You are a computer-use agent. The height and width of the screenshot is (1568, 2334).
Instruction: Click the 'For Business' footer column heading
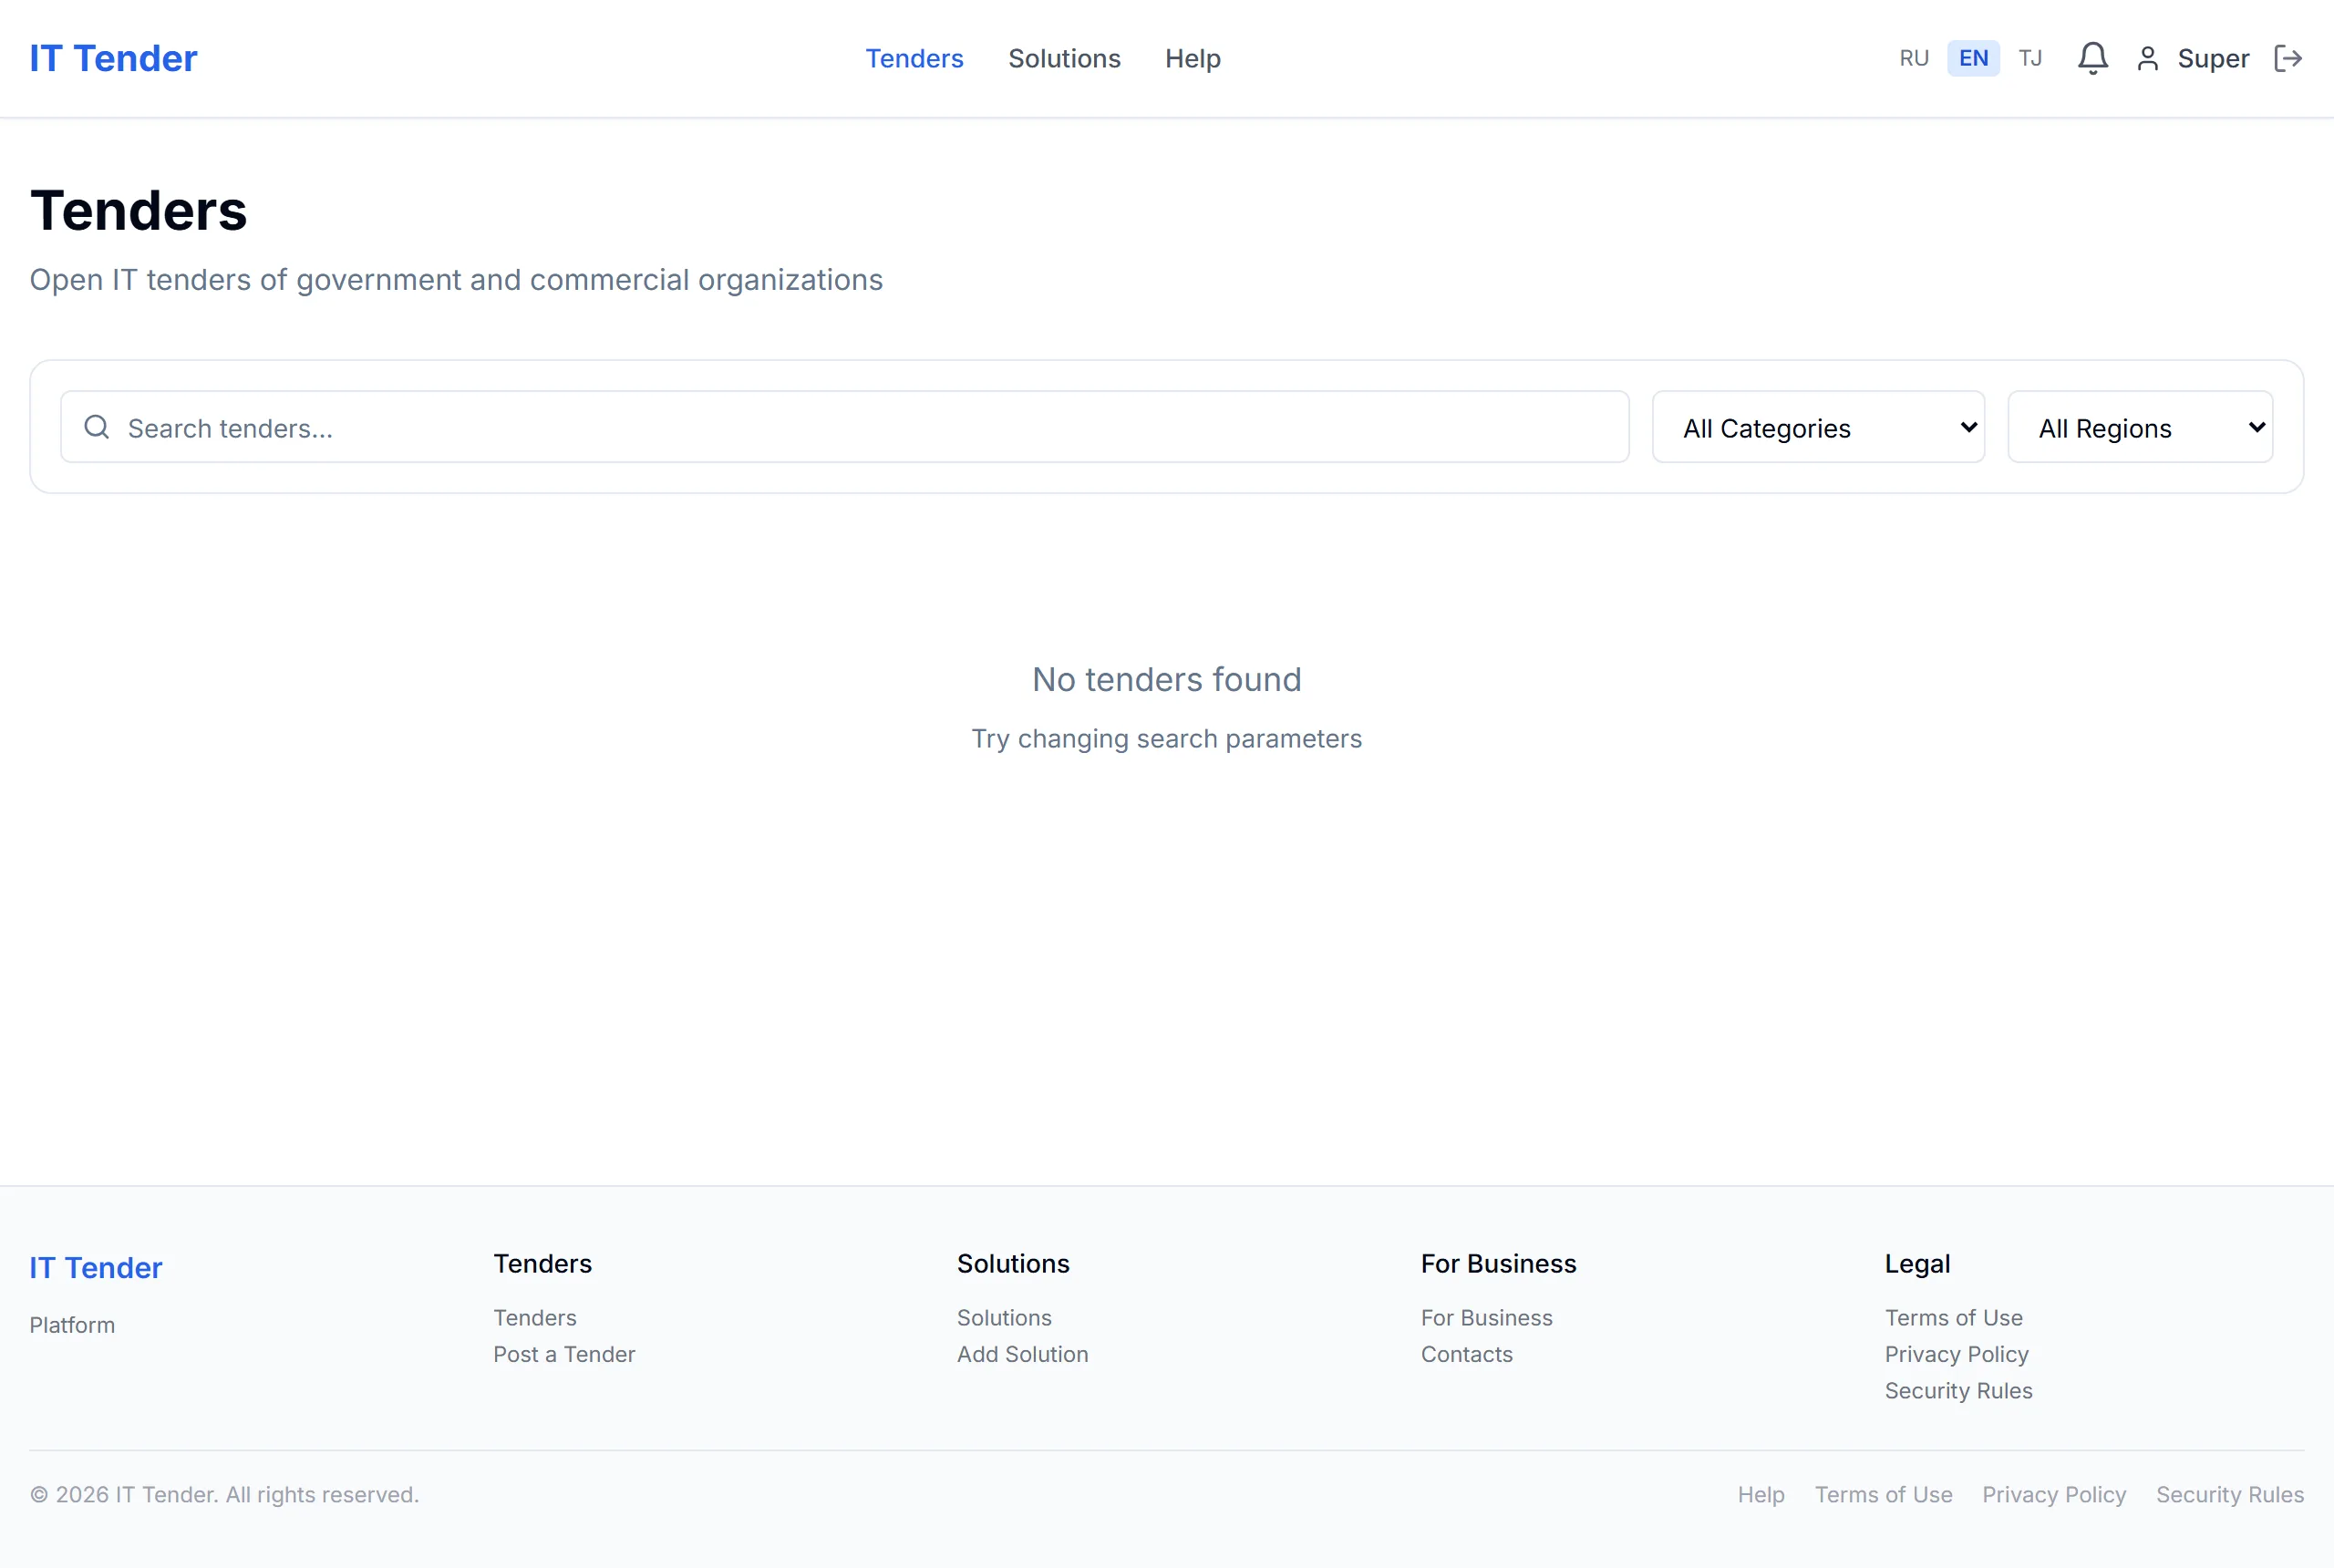tap(1498, 1263)
